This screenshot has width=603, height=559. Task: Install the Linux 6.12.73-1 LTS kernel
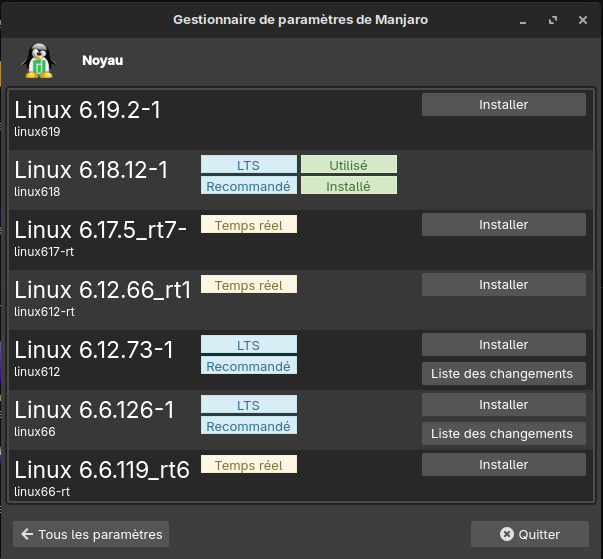[503, 345]
